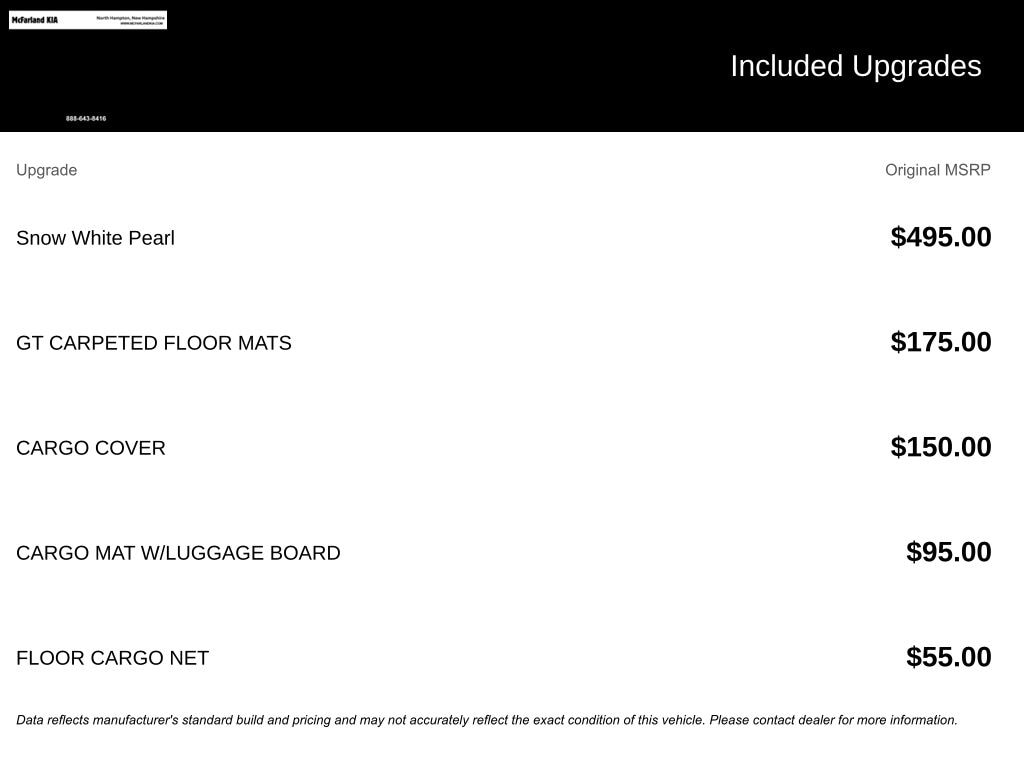Select the $95.00 price
Viewport: 1024px width, 768px height.
pyautogui.click(x=948, y=552)
